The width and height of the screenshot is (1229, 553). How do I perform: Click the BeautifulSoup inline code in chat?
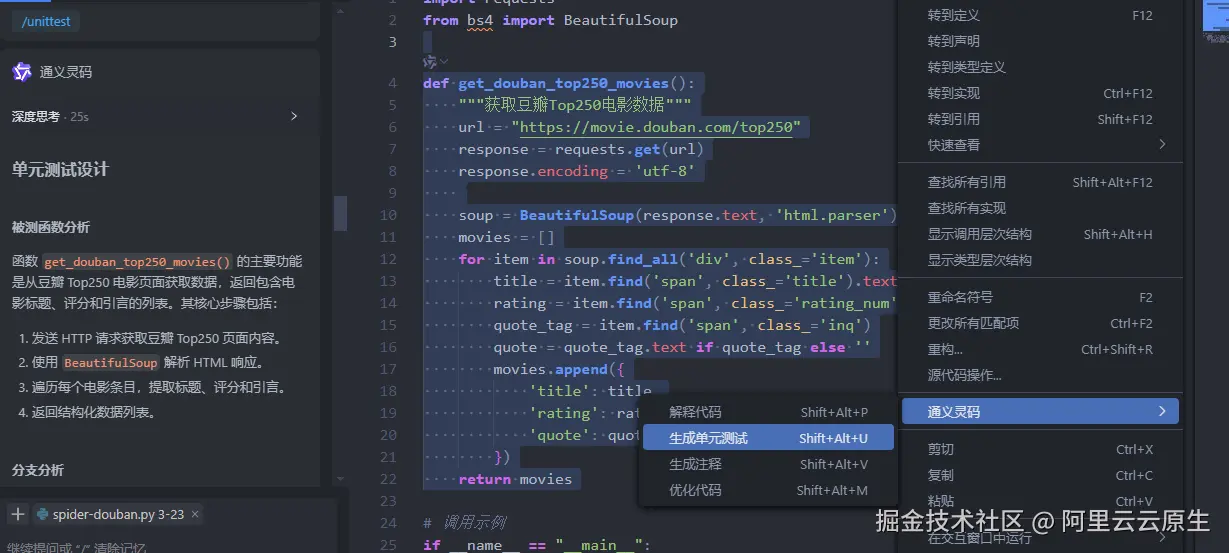110,363
